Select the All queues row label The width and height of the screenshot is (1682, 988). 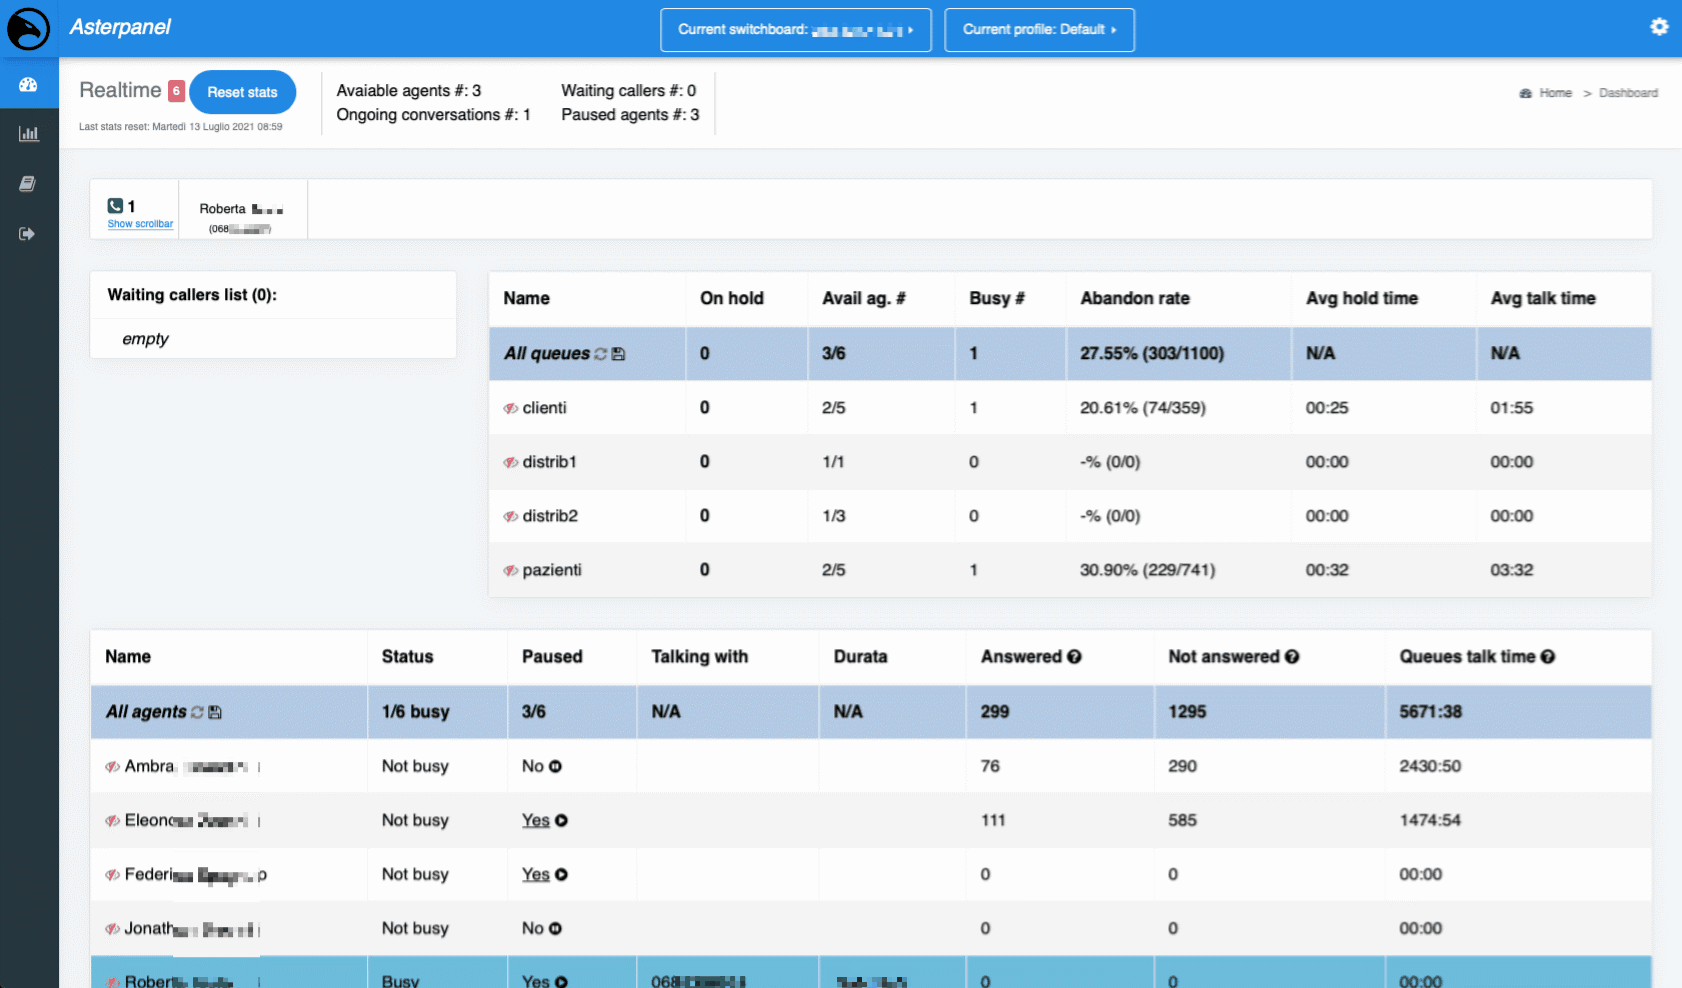546,354
